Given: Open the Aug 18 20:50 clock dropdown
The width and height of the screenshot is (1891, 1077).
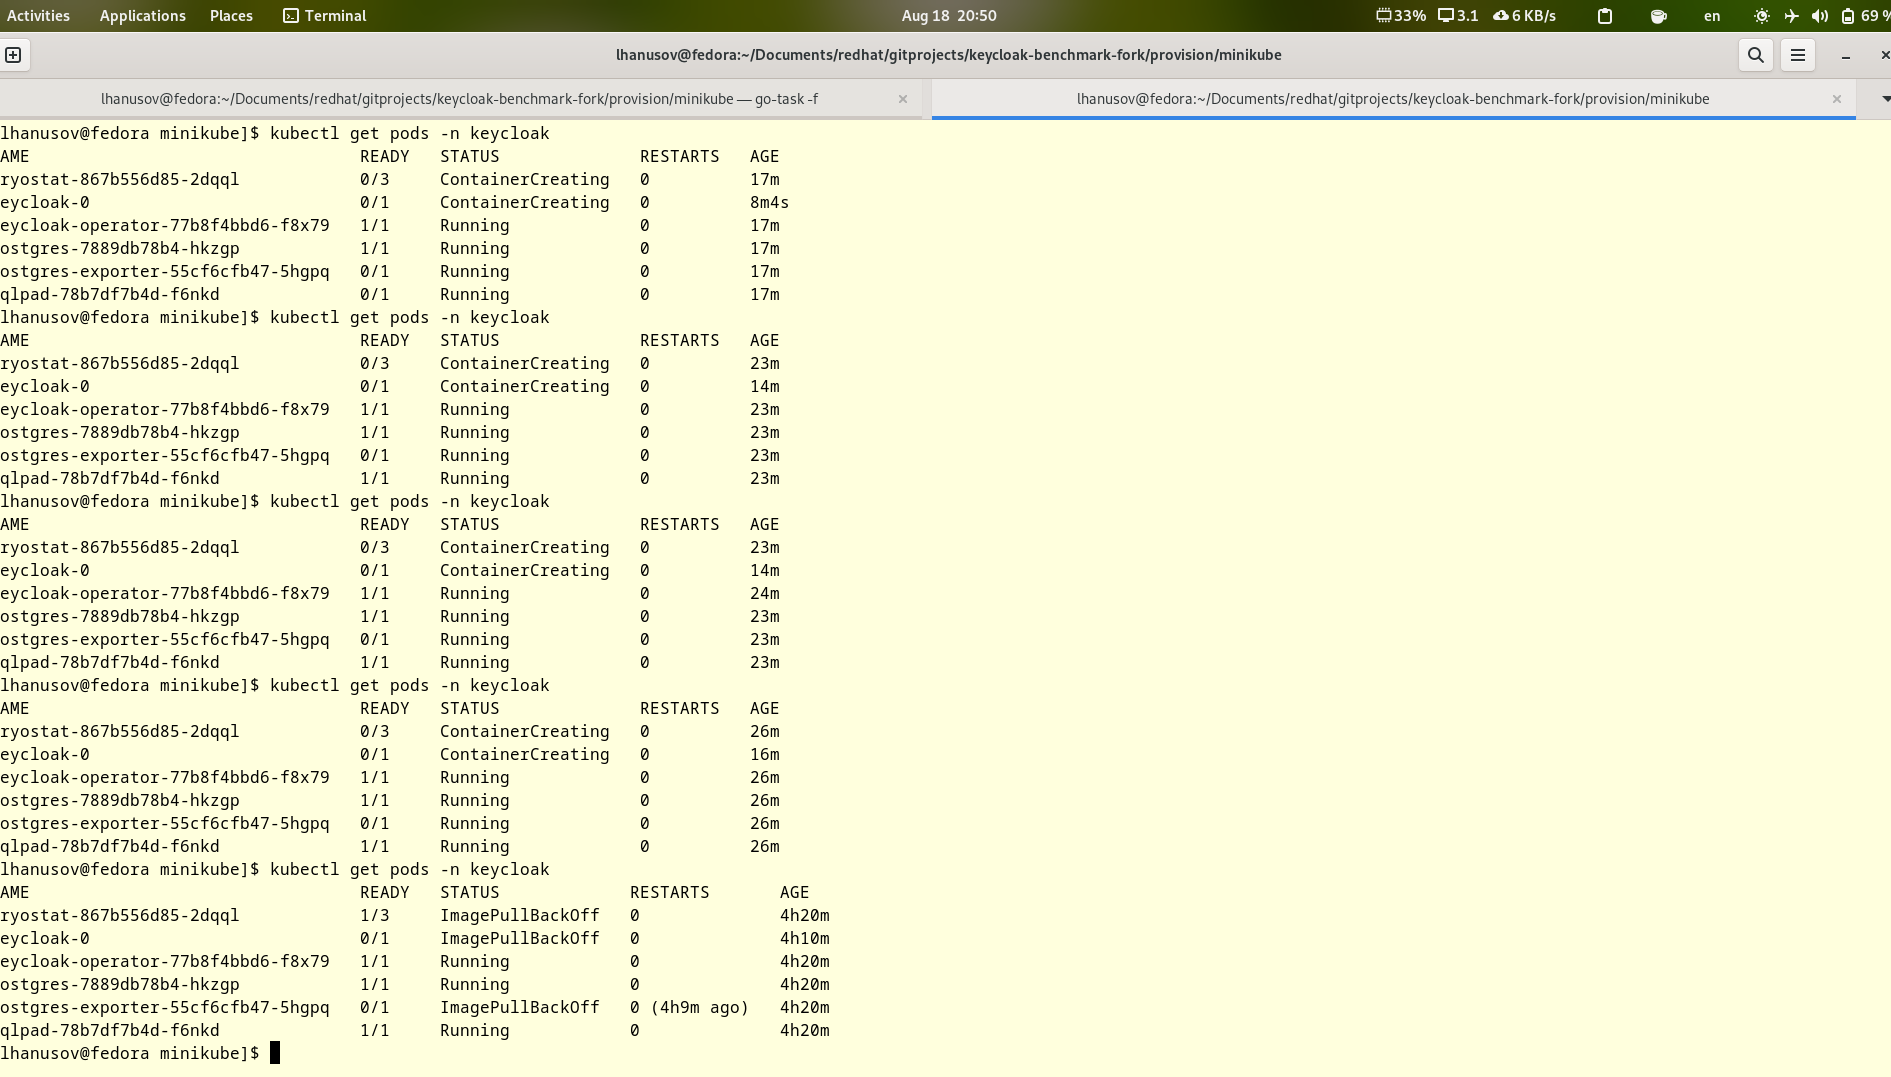Looking at the screenshot, I should [x=948, y=16].
